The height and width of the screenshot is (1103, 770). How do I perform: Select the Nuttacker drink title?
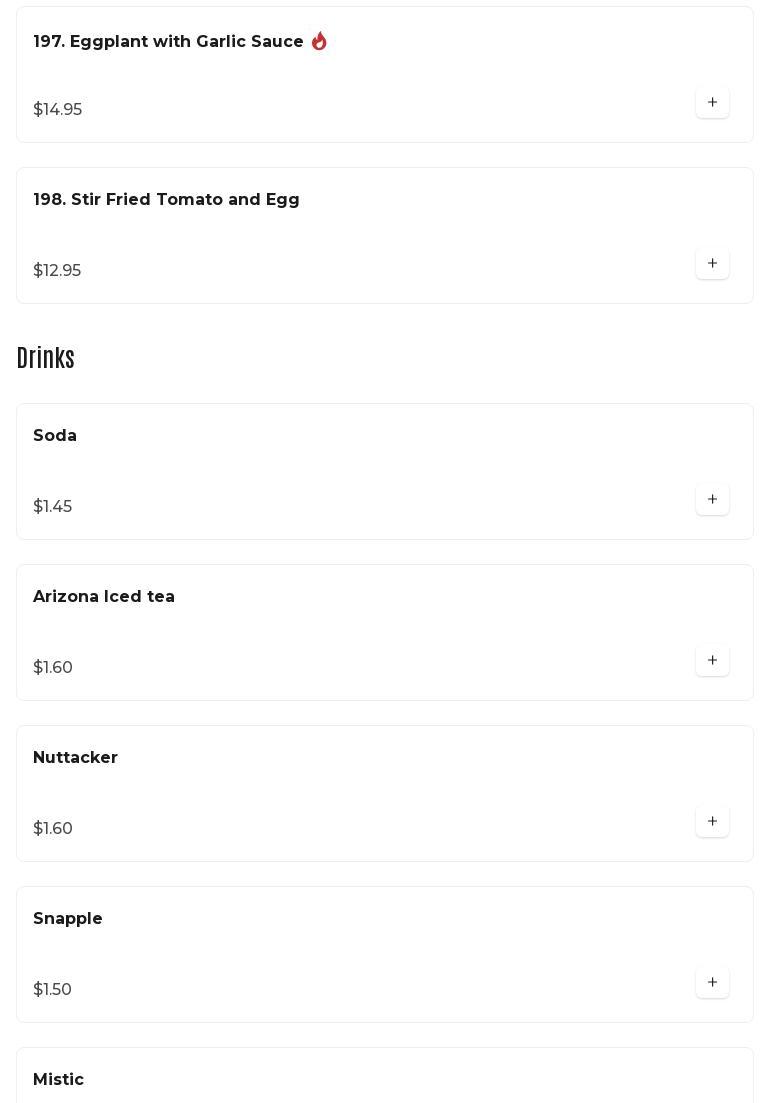point(75,758)
